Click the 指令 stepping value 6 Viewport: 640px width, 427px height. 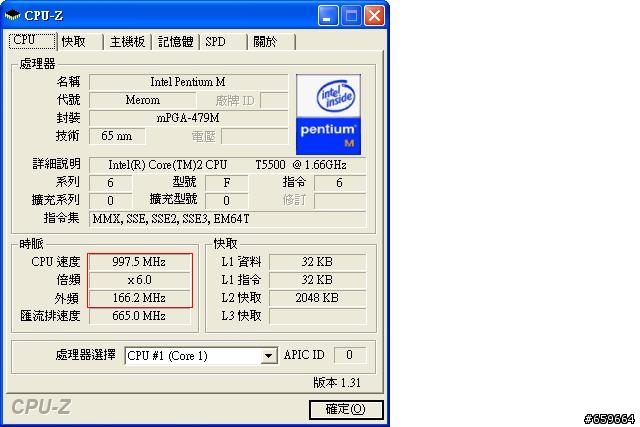[x=340, y=183]
